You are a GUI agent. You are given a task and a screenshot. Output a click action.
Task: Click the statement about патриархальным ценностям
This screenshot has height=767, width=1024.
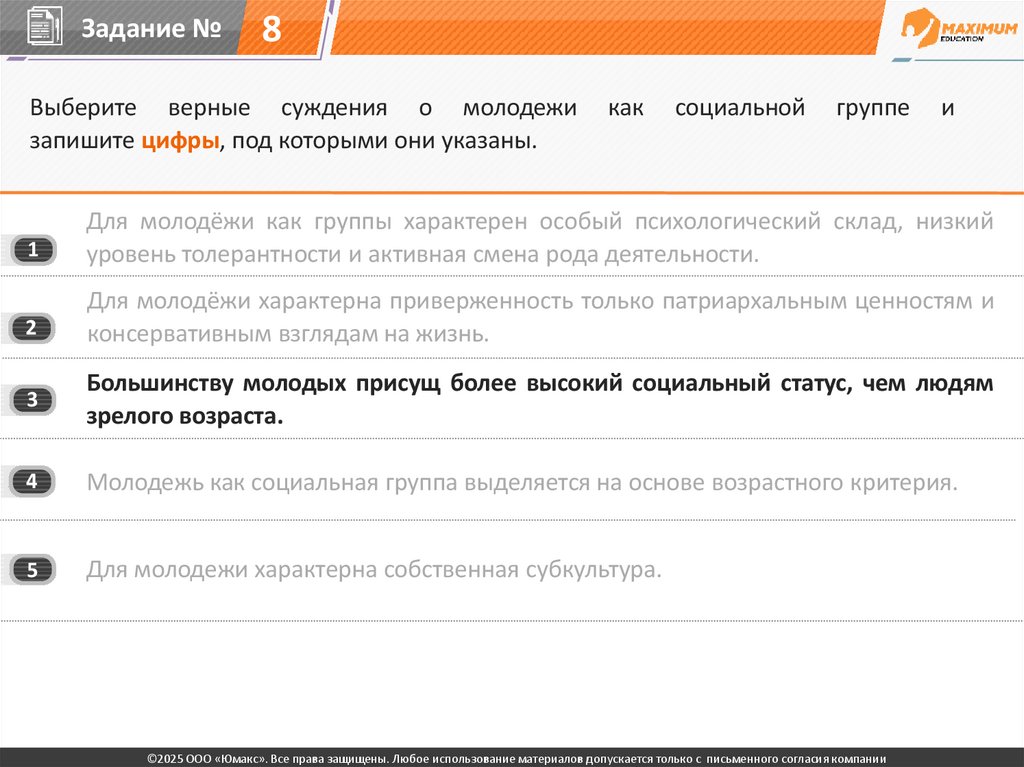point(539,318)
